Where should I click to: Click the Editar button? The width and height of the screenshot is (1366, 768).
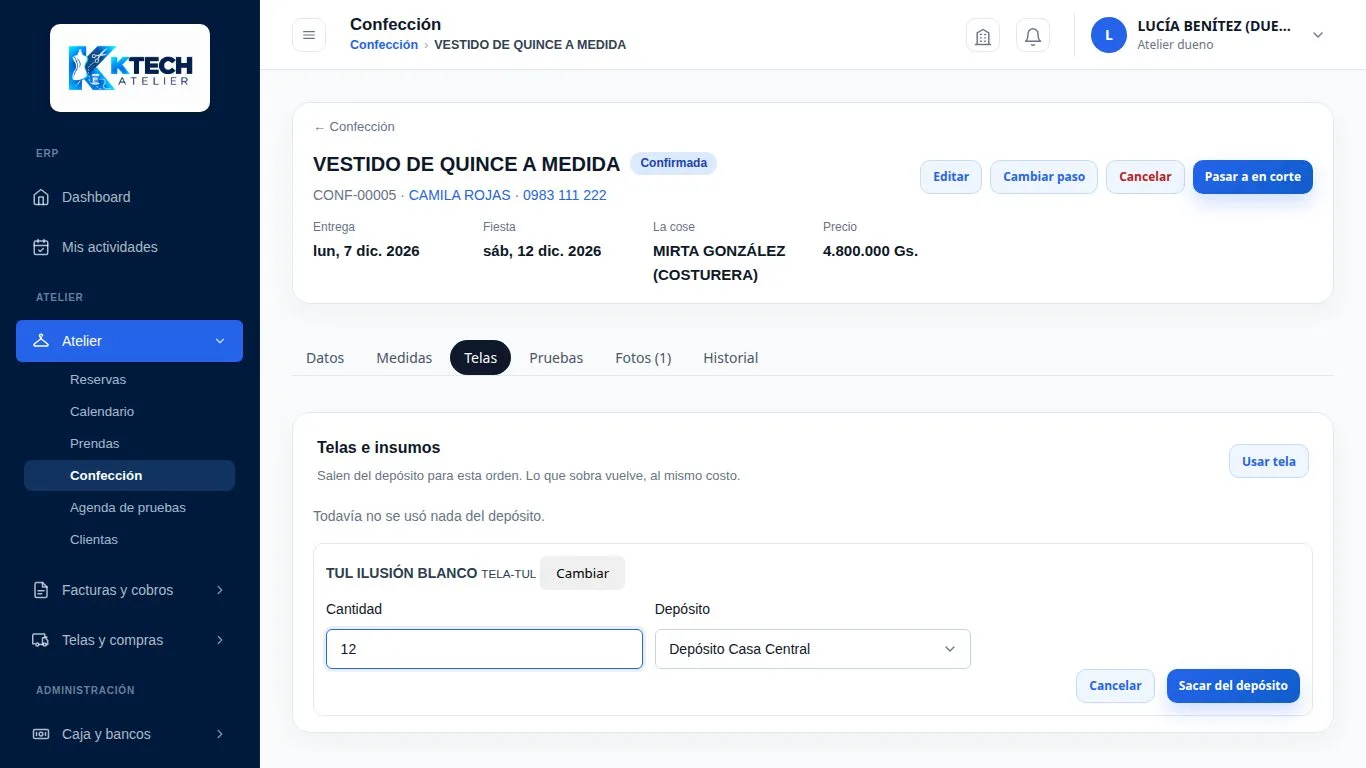click(951, 177)
